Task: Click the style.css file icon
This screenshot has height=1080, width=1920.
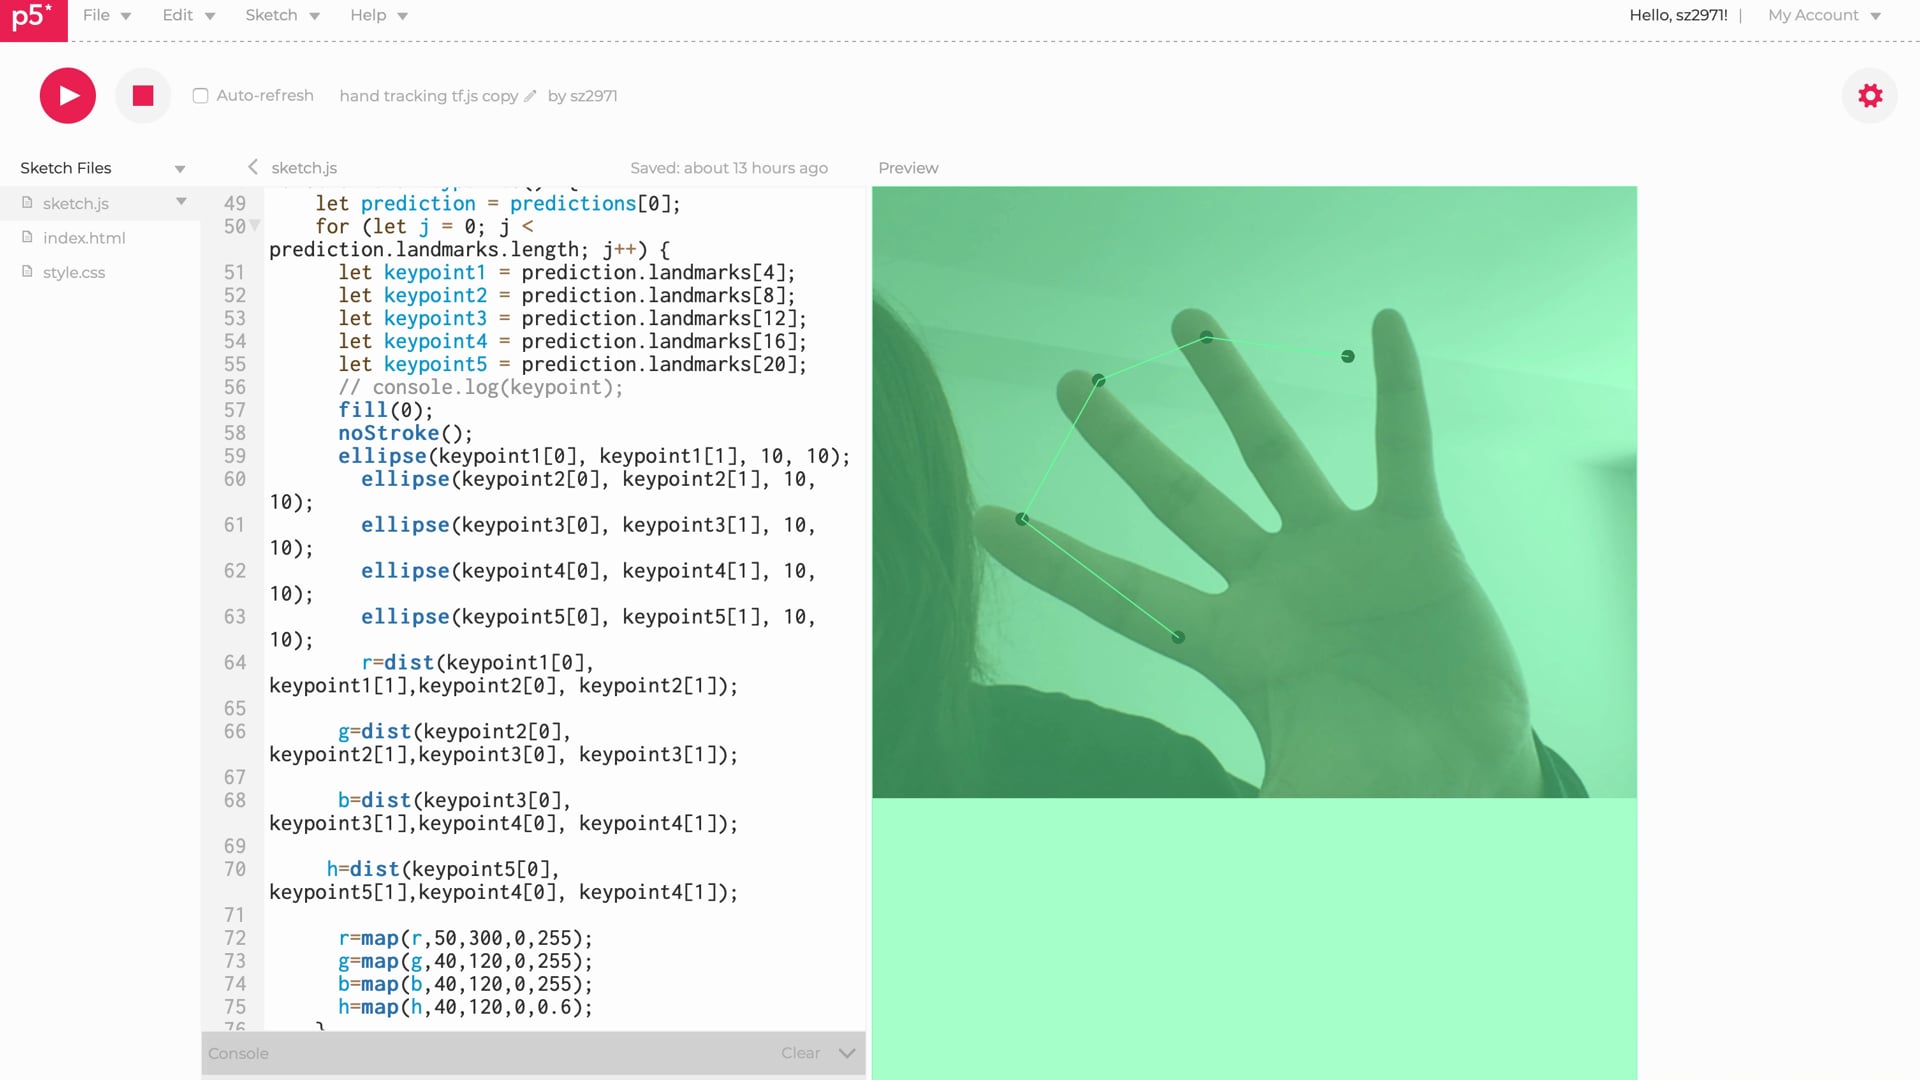Action: pos(28,272)
